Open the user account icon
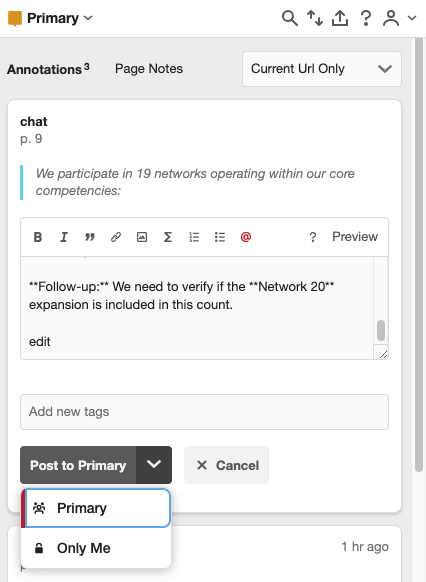The height and width of the screenshot is (582, 426). point(391,18)
